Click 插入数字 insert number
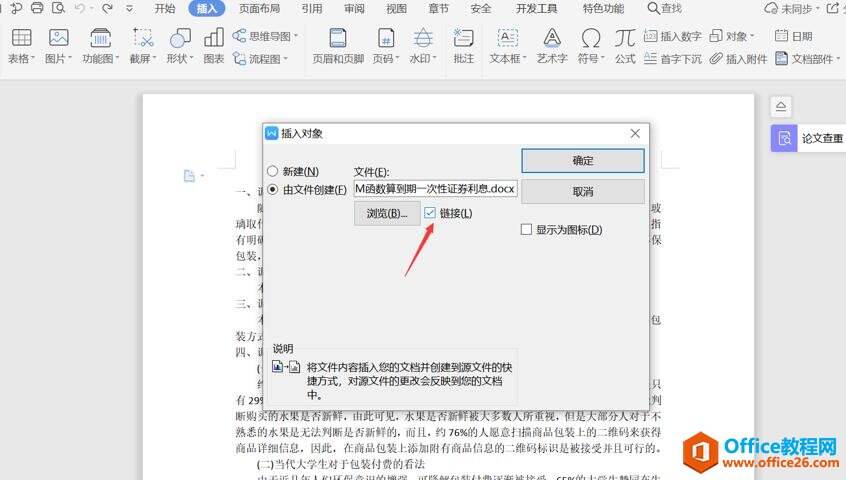This screenshot has height=480, width=846. [x=672, y=36]
